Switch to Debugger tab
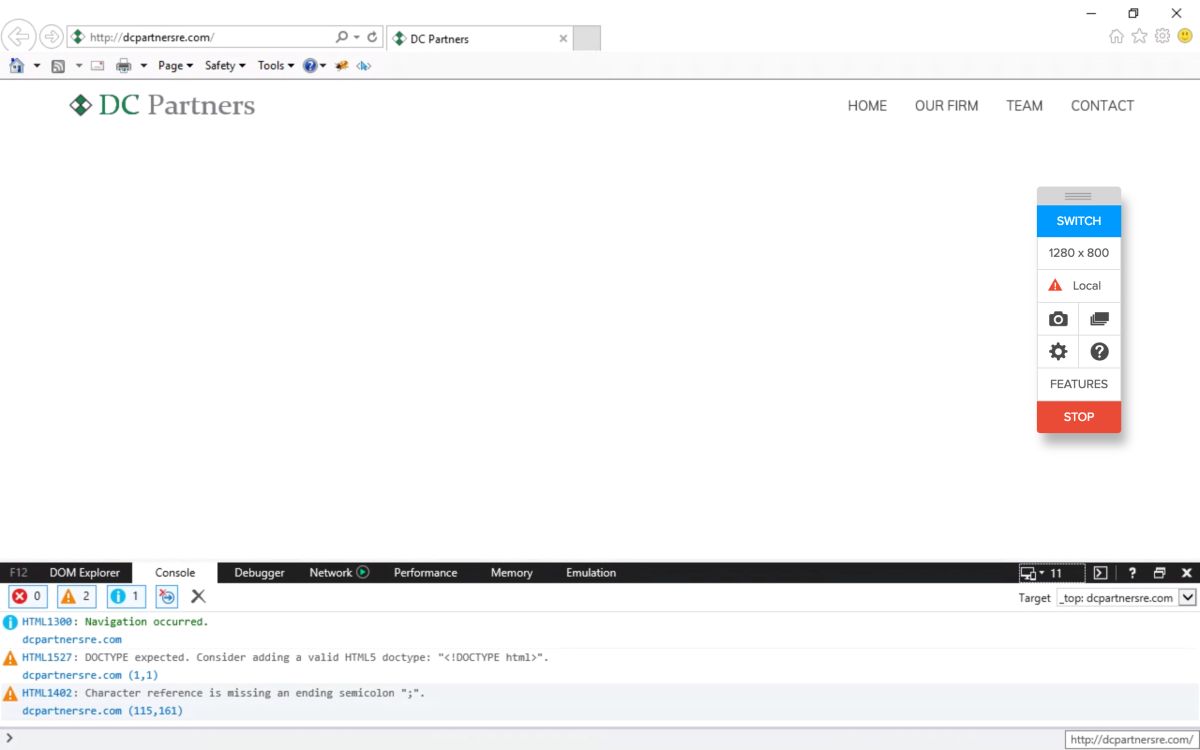Image resolution: width=1200 pixels, height=750 pixels. click(x=259, y=573)
